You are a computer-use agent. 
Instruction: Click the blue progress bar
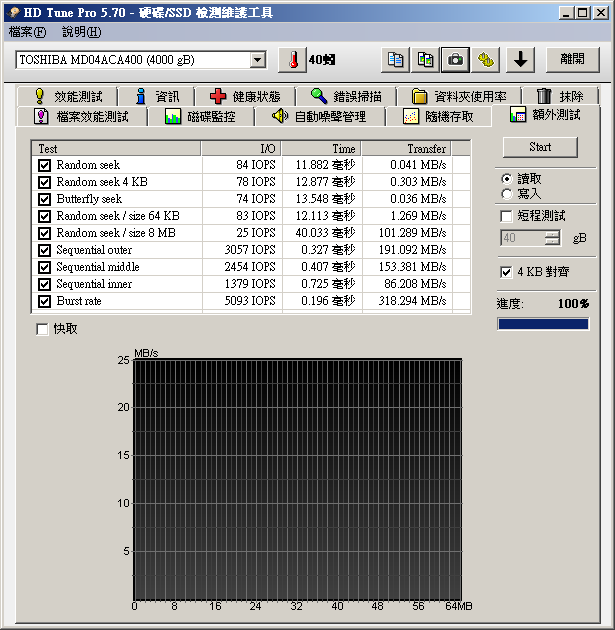543,324
